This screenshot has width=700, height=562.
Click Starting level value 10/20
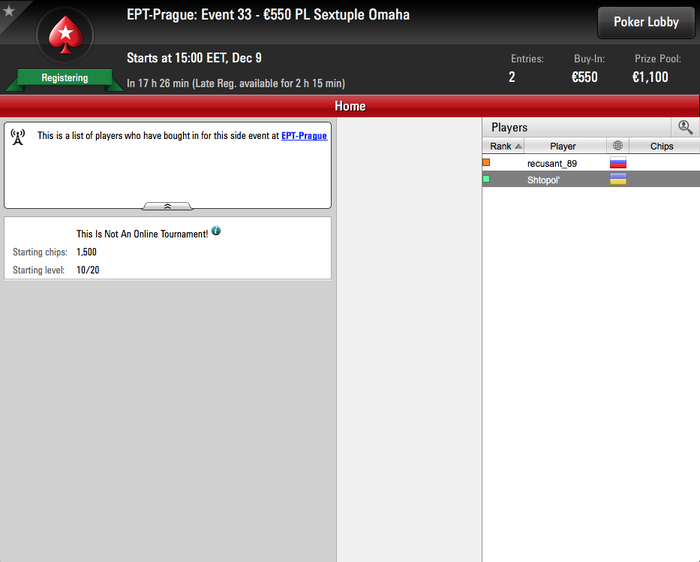coord(88,270)
